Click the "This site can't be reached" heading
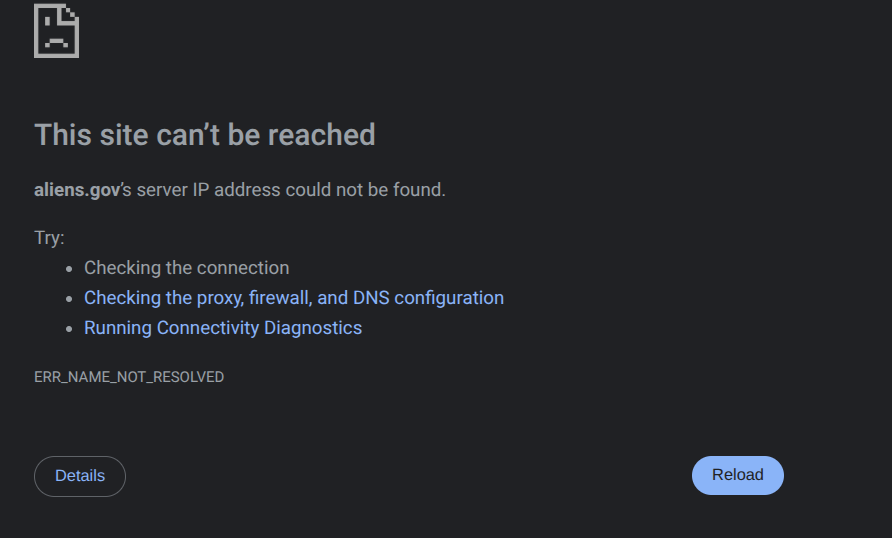The image size is (892, 538). tap(205, 135)
